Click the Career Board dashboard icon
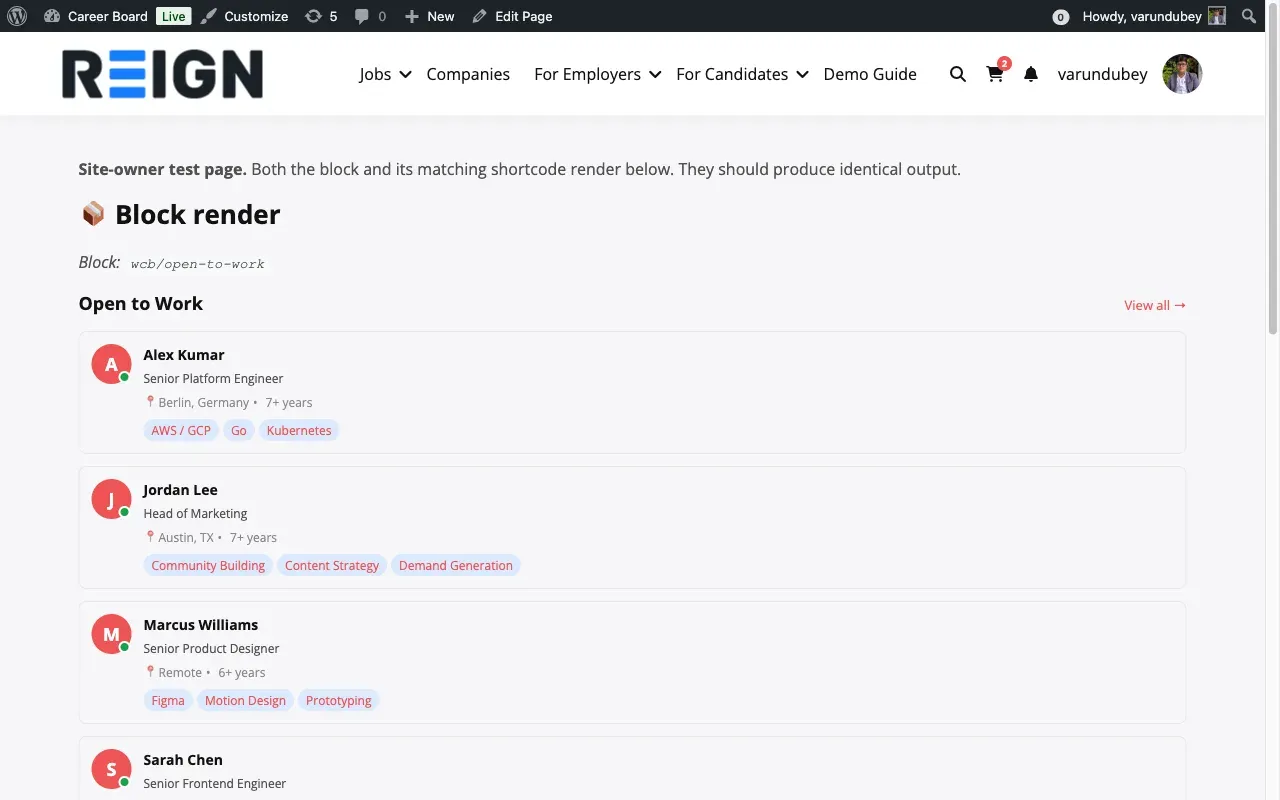Screen dimensions: 1280x800 (52, 16)
